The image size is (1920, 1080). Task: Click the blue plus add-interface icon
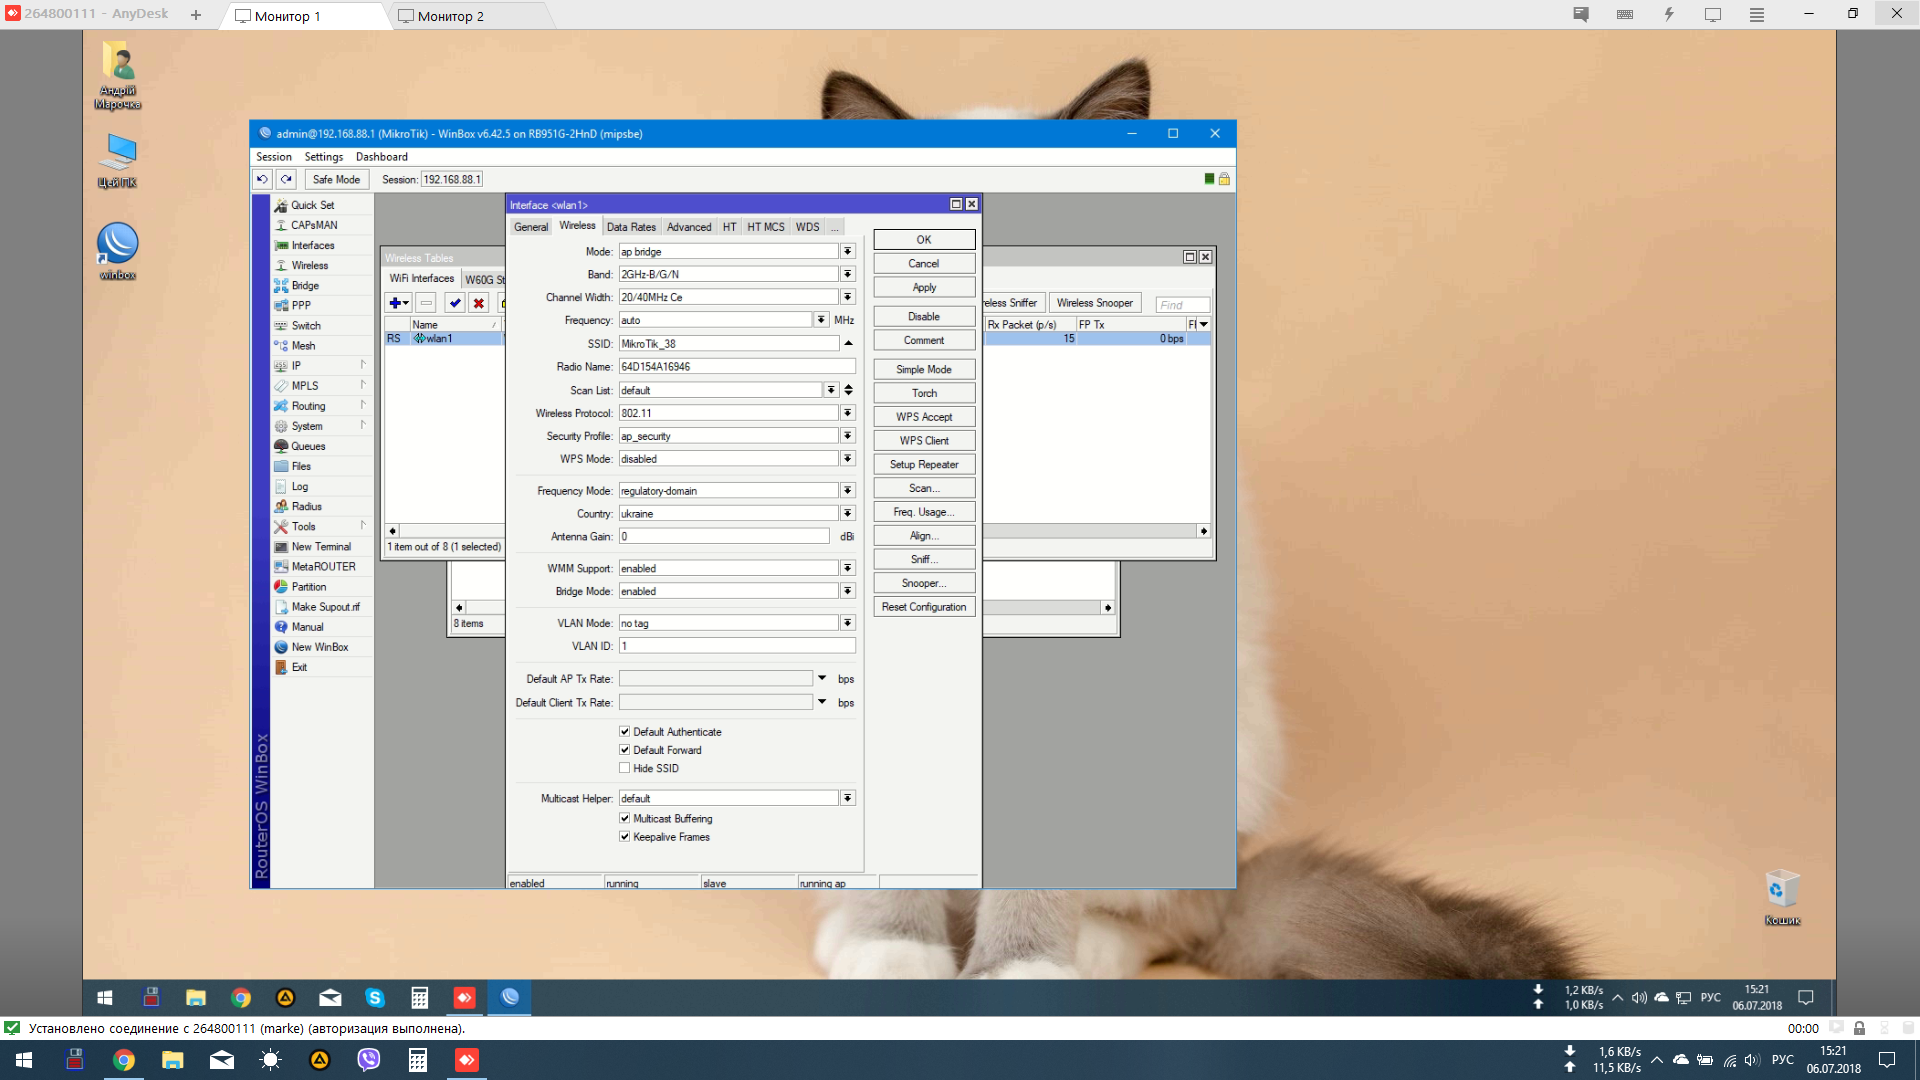[398, 303]
